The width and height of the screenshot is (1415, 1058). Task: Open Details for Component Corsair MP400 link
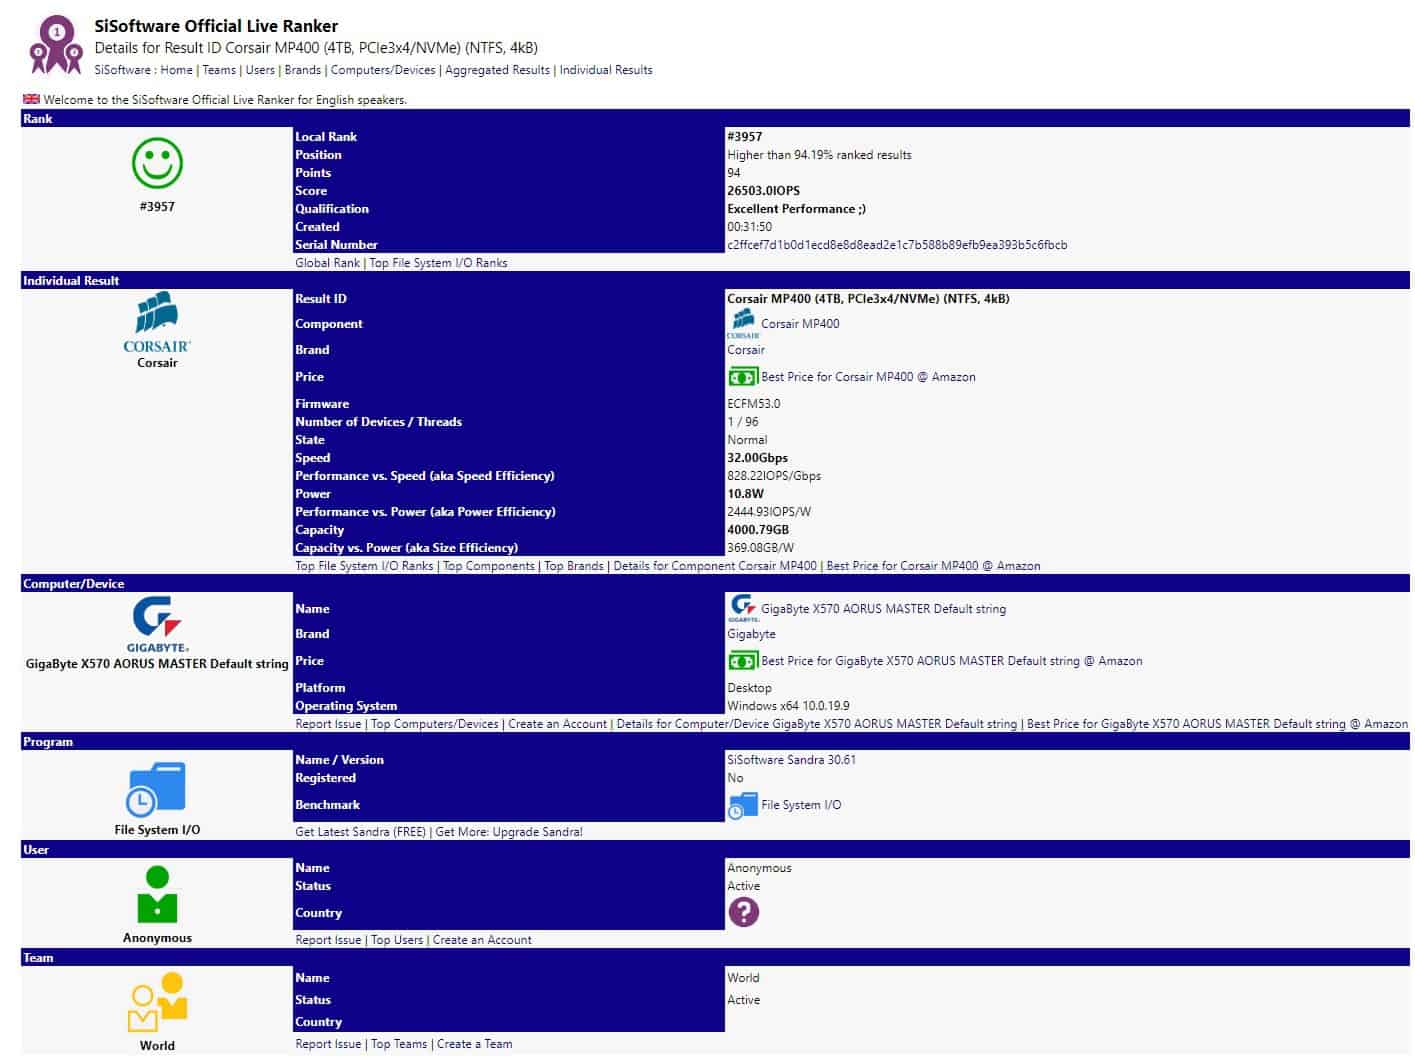[x=715, y=566]
